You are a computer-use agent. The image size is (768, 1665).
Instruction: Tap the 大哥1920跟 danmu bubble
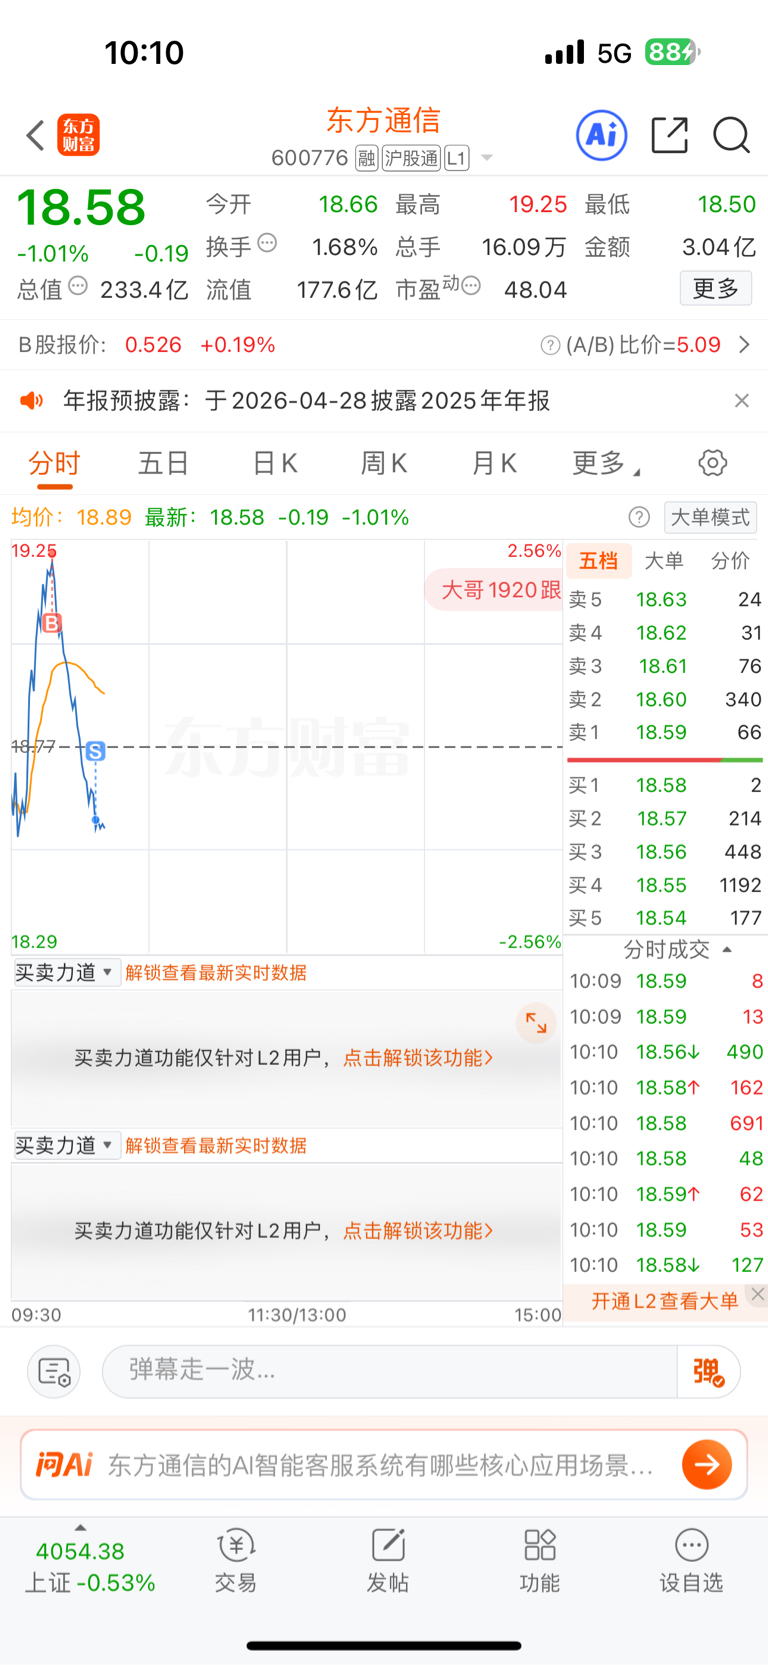click(495, 590)
